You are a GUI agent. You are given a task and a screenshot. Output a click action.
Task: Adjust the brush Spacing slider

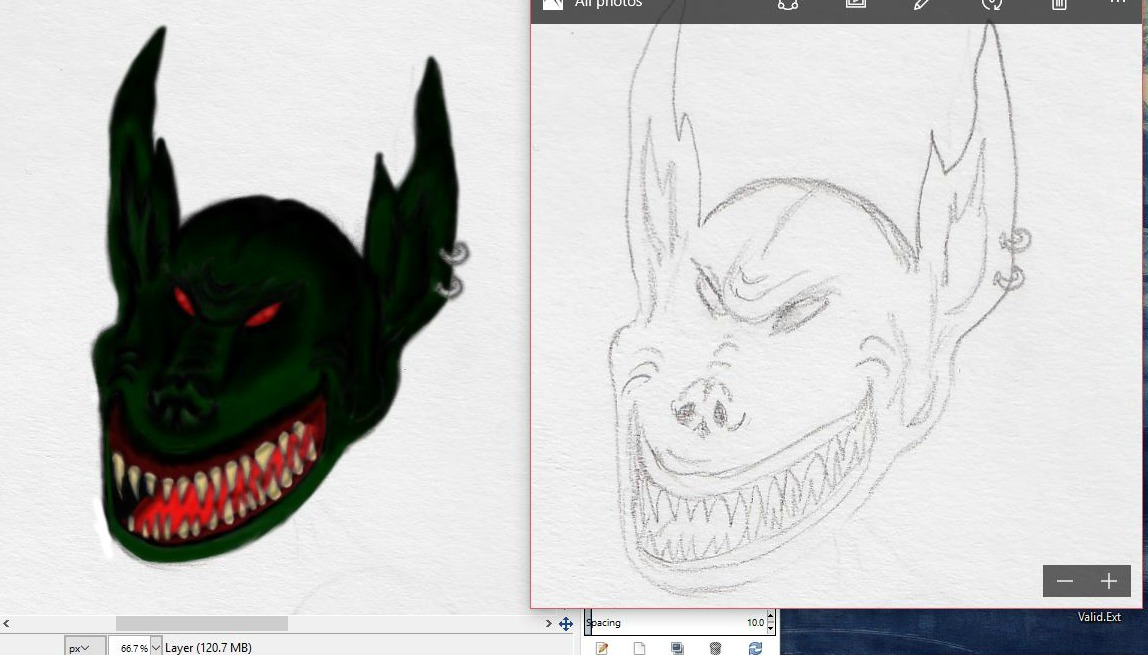pyautogui.click(x=670, y=623)
